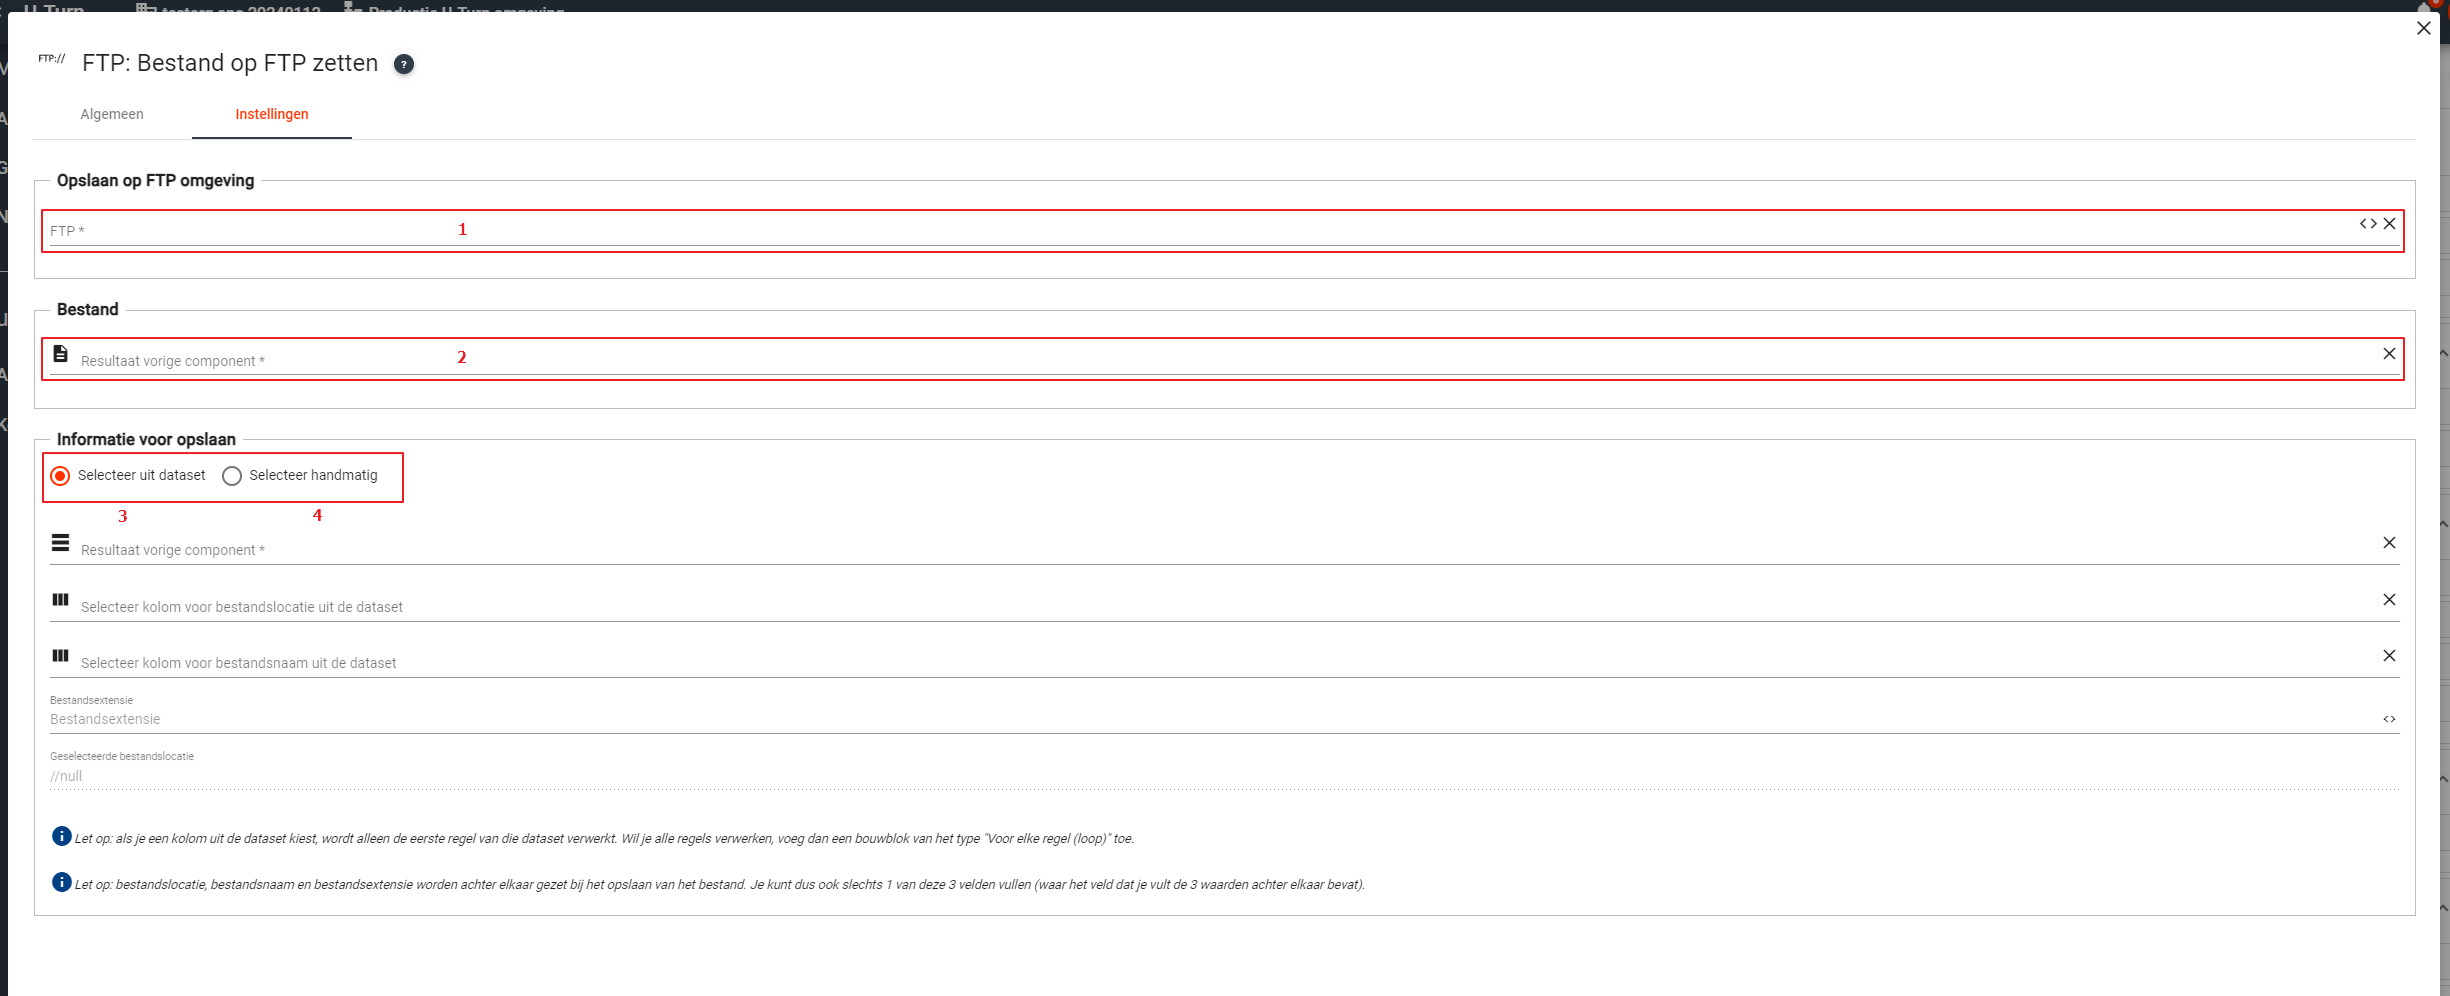Click code brackets icon in Bestandsextensie field
The height and width of the screenshot is (996, 2450).
(x=2389, y=719)
